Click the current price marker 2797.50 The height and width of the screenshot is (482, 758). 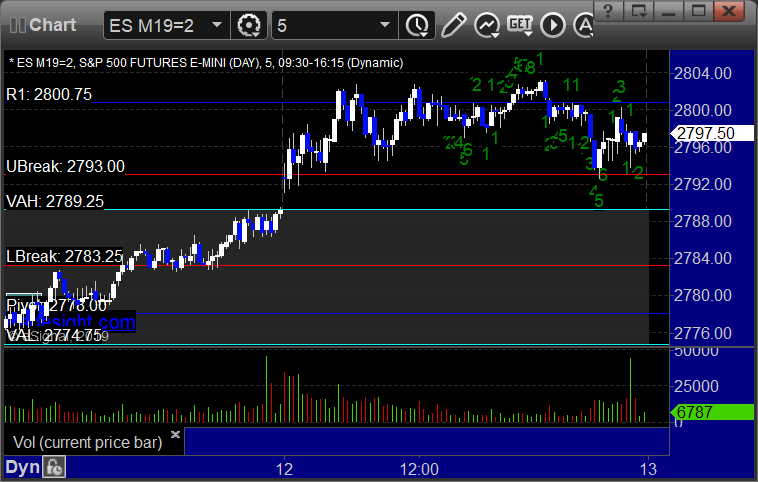pos(712,133)
